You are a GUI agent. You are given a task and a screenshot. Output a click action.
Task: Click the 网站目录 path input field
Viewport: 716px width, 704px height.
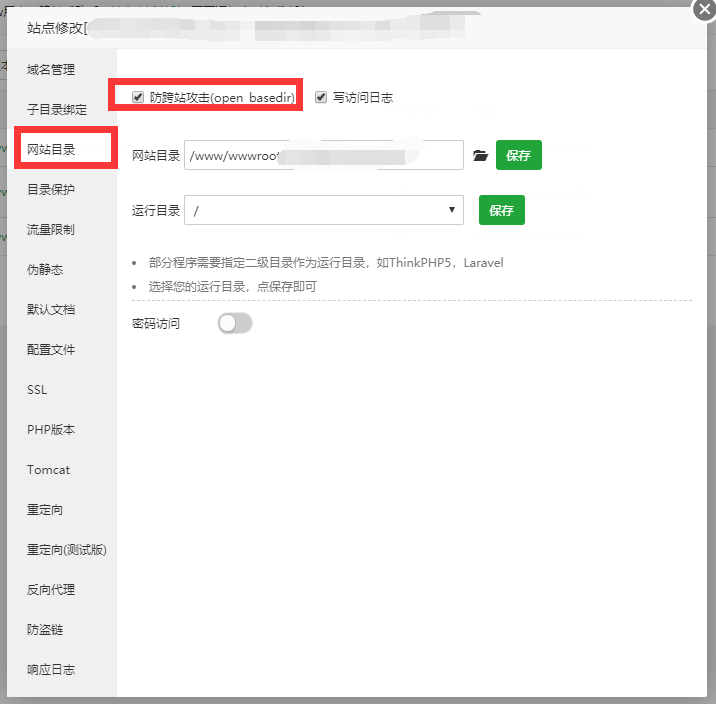click(x=324, y=156)
